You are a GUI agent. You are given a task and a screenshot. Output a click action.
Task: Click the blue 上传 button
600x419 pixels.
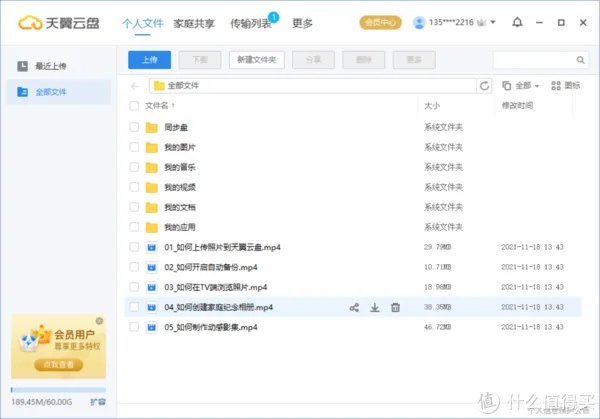[150, 60]
